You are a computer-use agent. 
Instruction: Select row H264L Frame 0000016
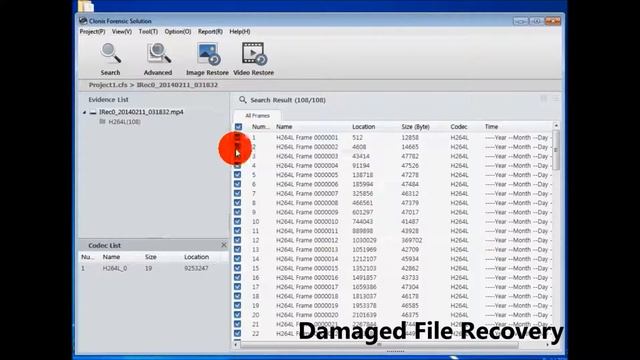(393, 278)
